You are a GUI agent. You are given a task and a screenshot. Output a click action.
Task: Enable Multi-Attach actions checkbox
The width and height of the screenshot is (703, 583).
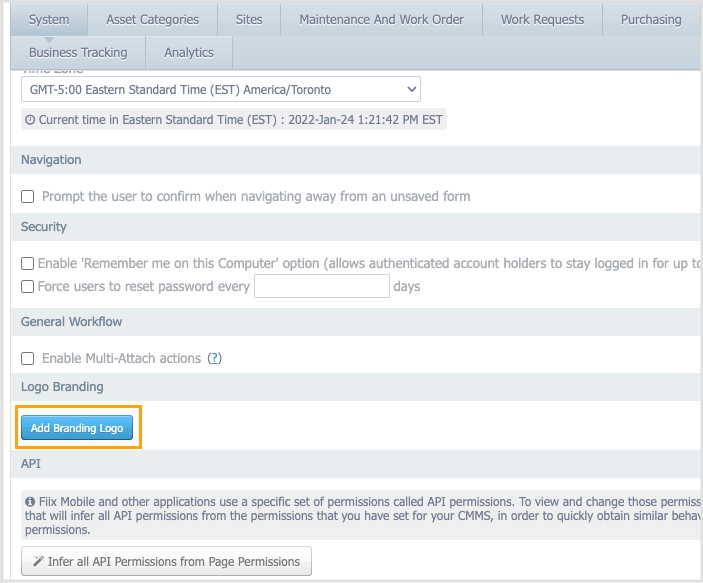[28, 358]
